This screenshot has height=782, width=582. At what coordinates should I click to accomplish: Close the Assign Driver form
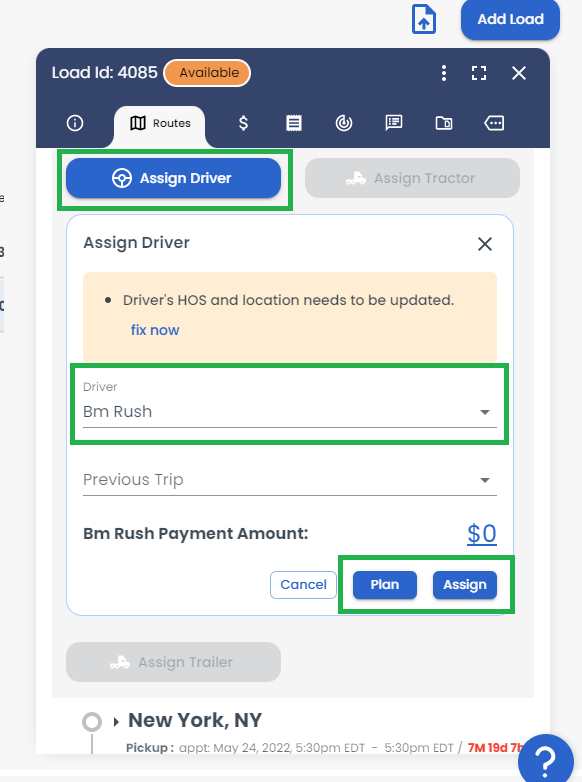pyautogui.click(x=485, y=244)
